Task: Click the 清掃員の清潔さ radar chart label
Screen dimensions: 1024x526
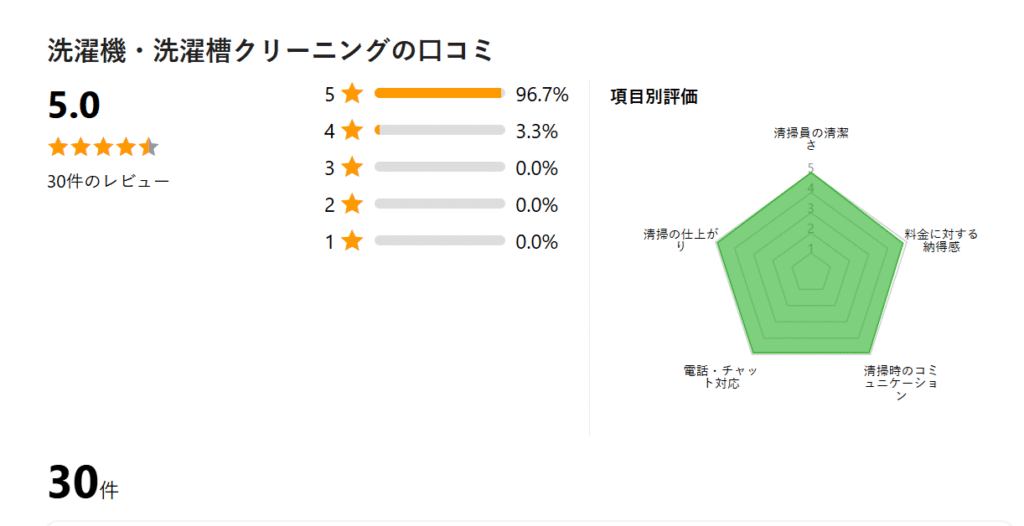Action: click(x=811, y=138)
